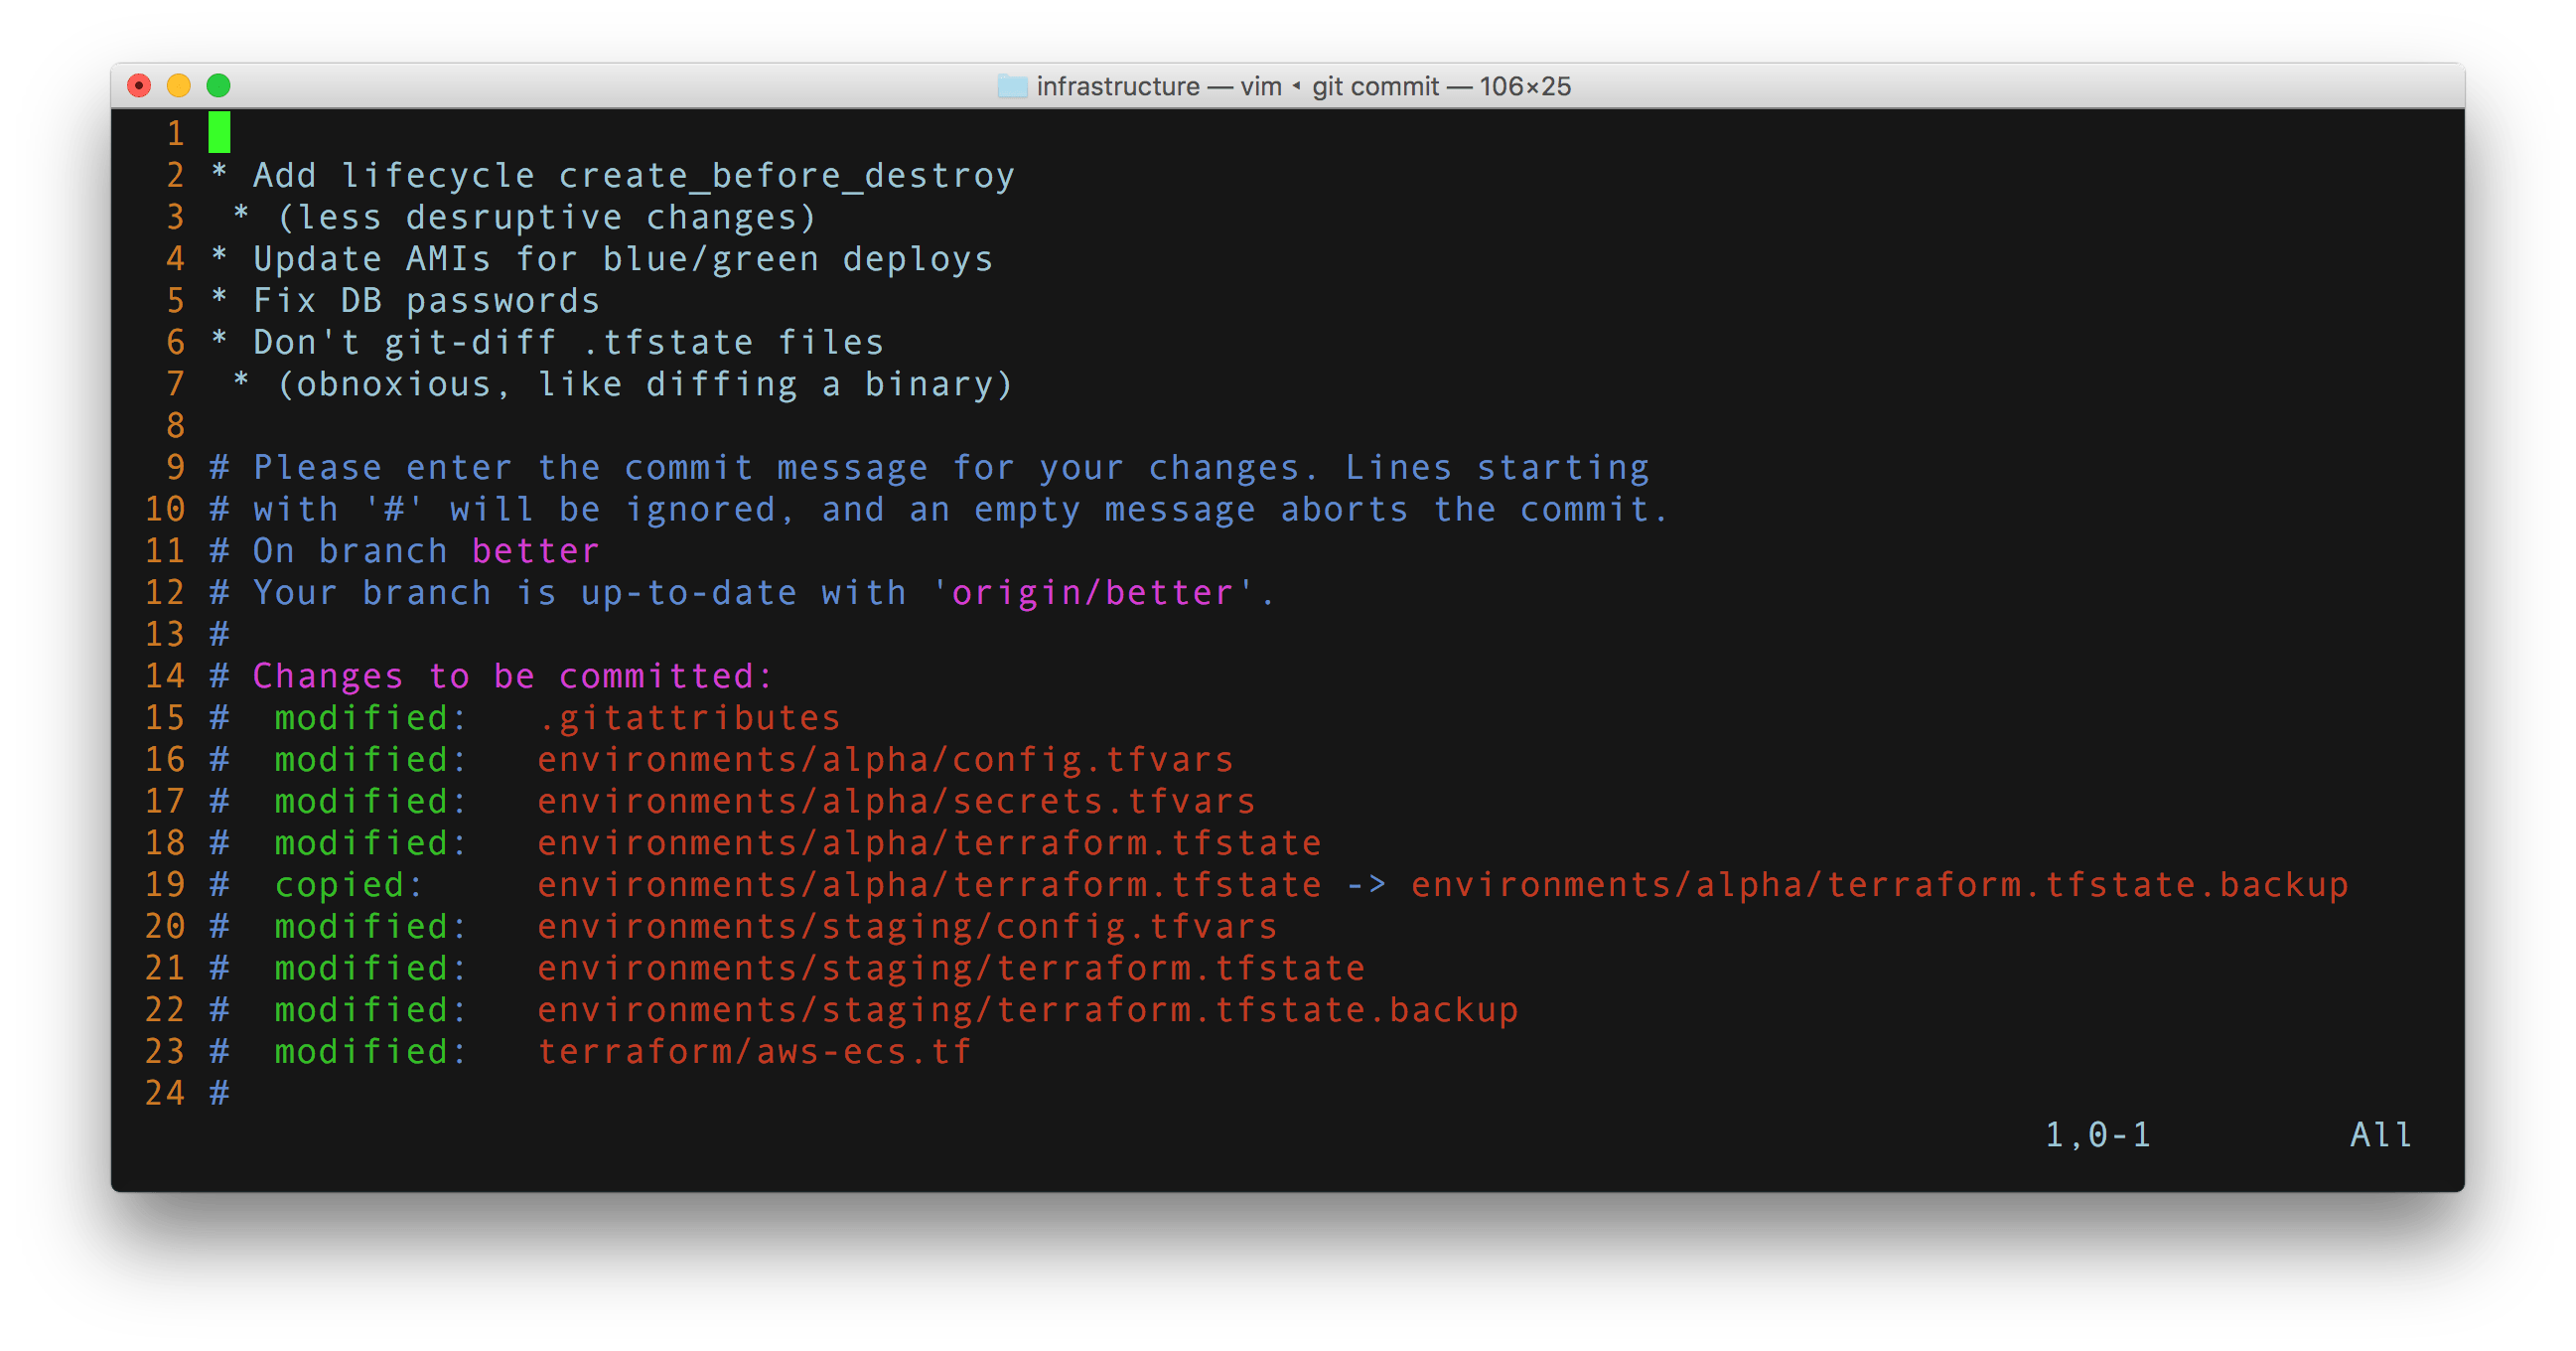Click 'environments/alpha/terraform.tfstate.backup' path
This screenshot has height=1351, width=2576.
1879,885
